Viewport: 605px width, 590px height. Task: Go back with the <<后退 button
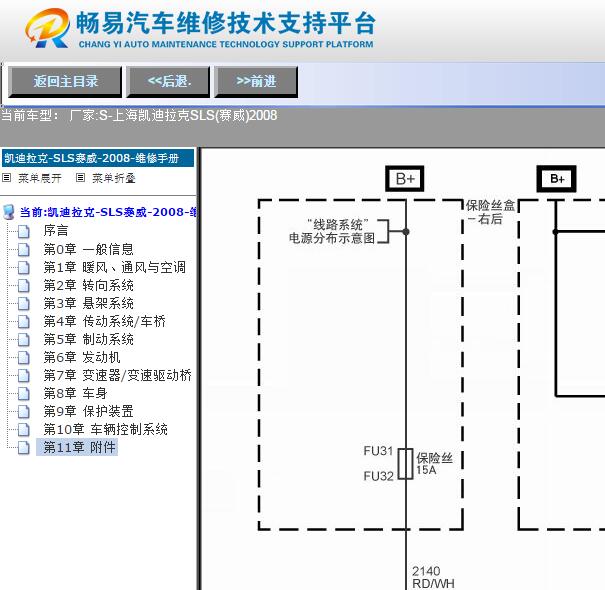coord(169,81)
